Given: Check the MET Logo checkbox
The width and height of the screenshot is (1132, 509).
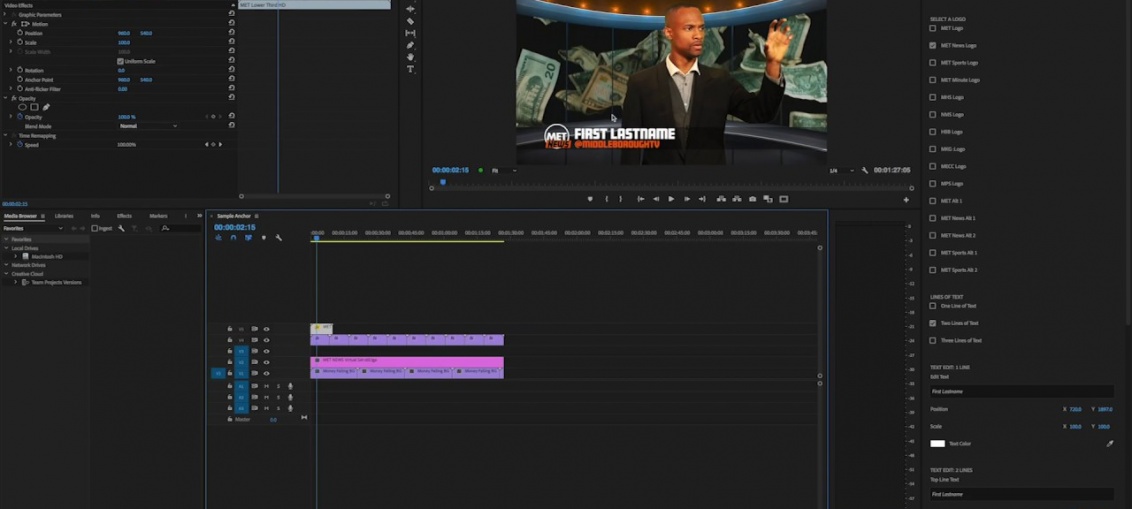Looking at the screenshot, I should tap(933, 28).
